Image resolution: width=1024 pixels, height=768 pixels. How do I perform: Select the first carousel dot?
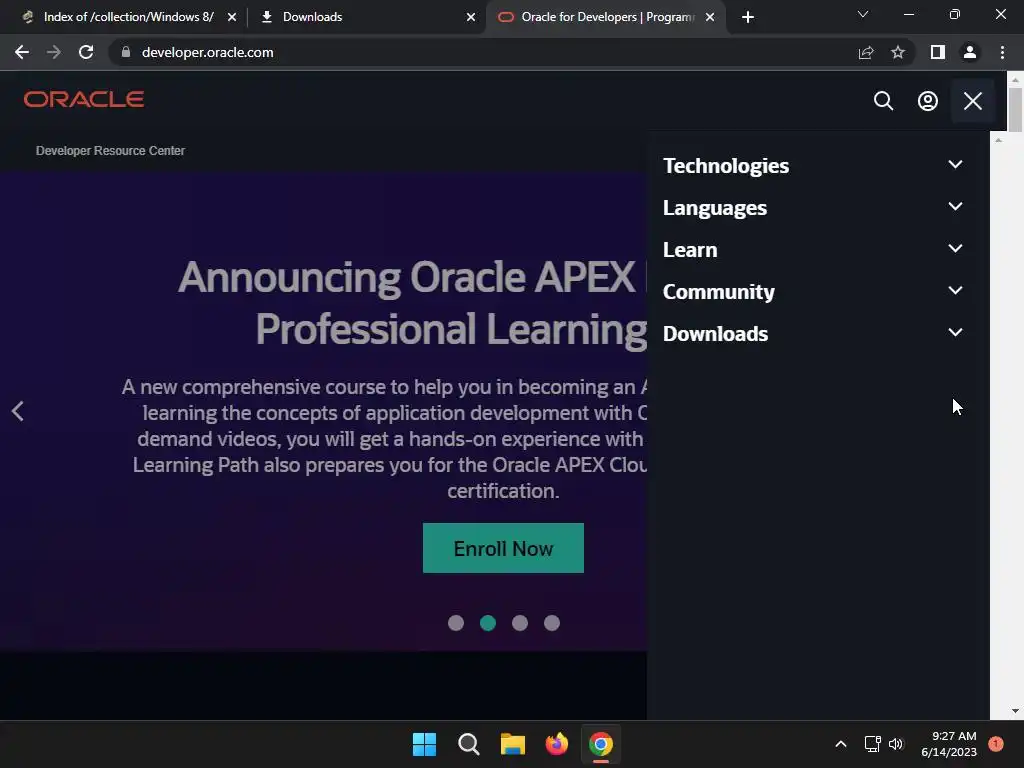[x=456, y=623]
